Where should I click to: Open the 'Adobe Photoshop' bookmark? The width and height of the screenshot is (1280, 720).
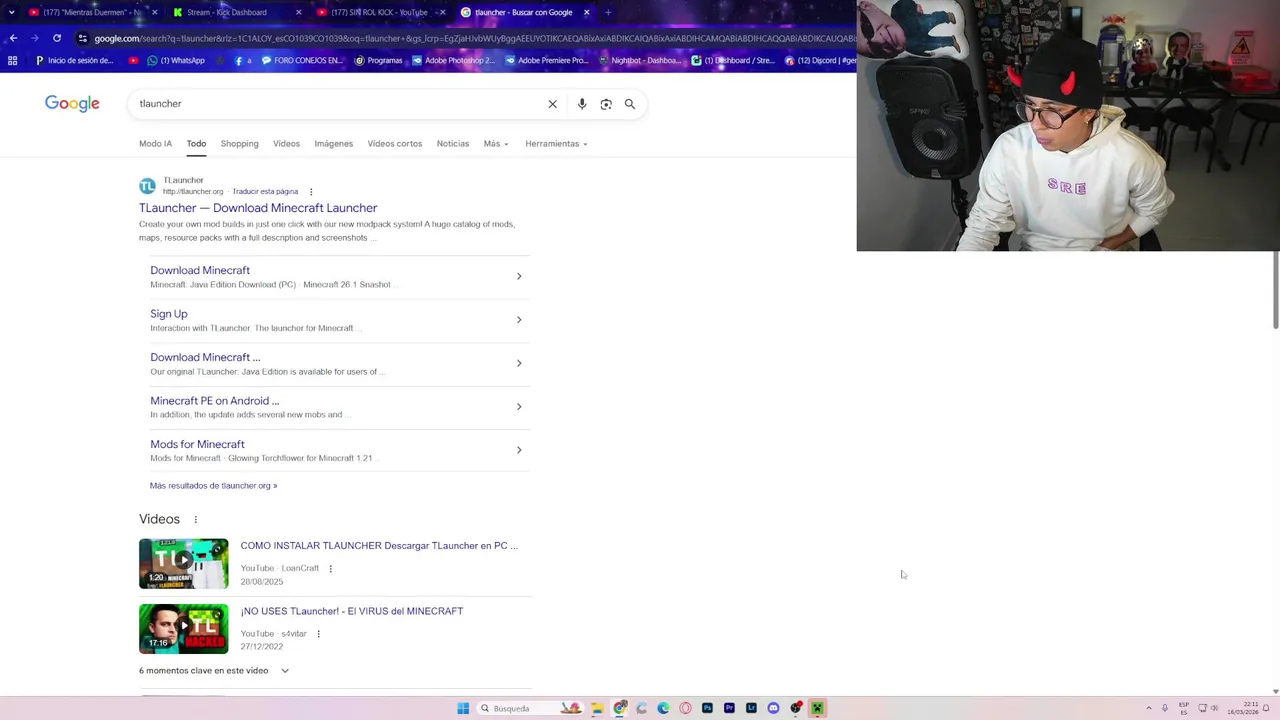coord(453,60)
